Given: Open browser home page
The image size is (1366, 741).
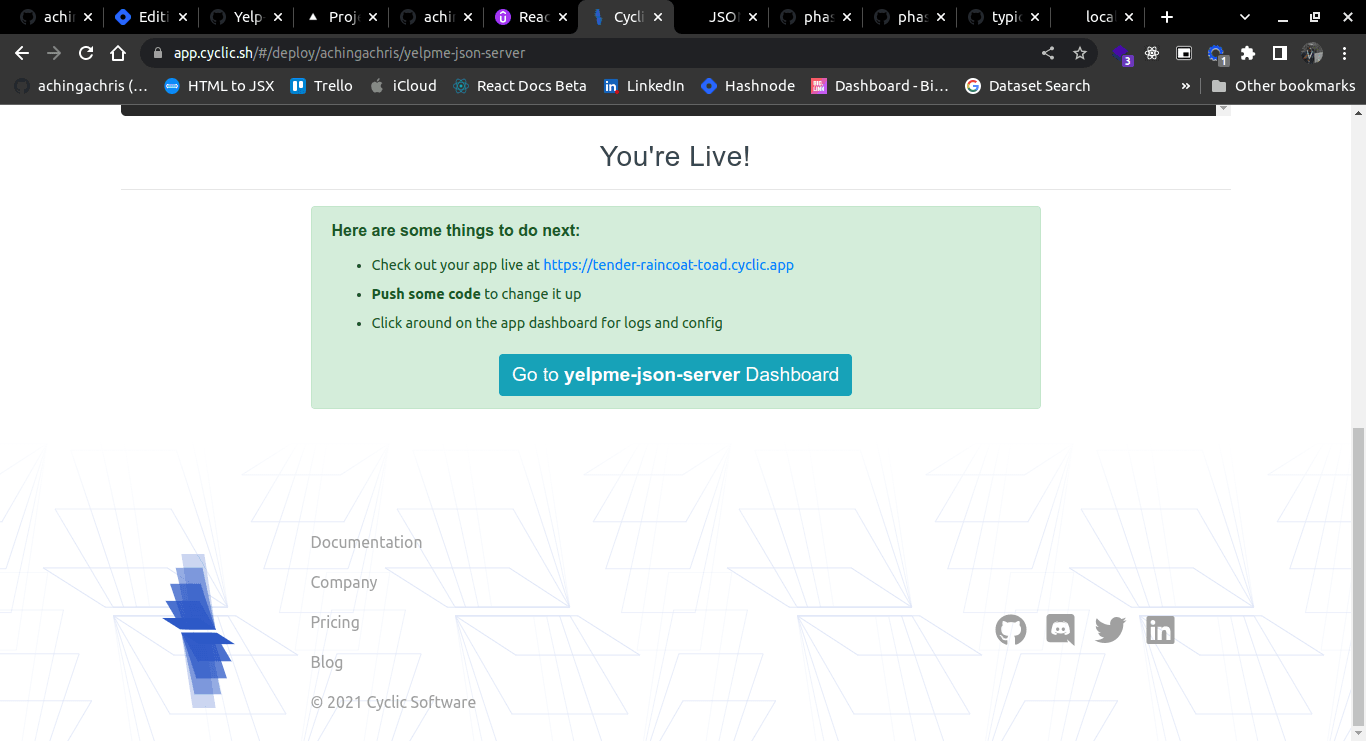Looking at the screenshot, I should (118, 53).
